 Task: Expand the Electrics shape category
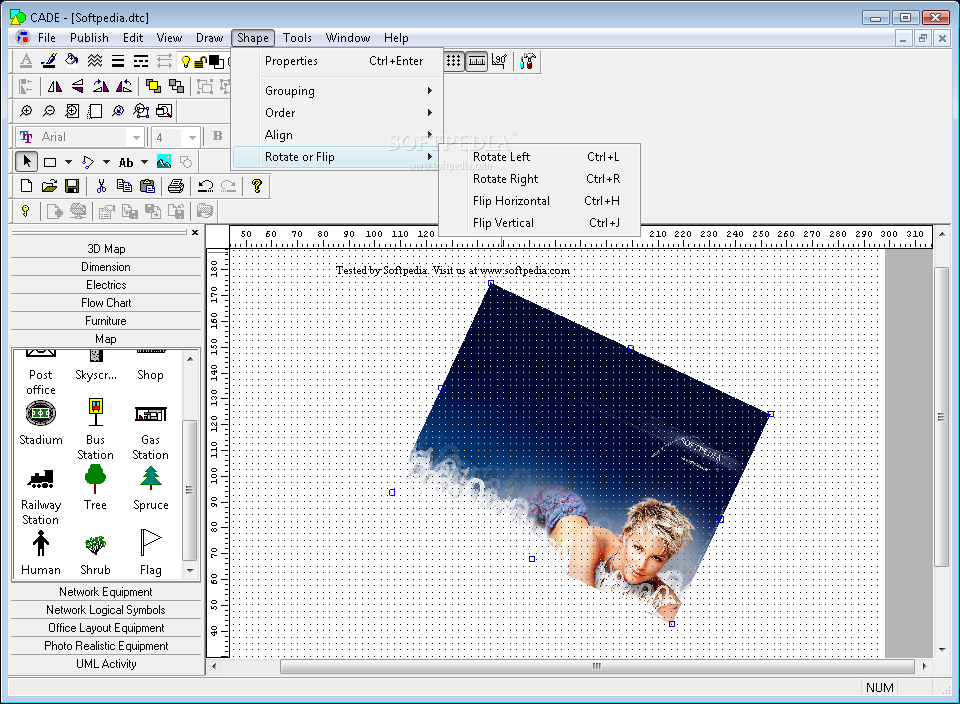point(106,285)
